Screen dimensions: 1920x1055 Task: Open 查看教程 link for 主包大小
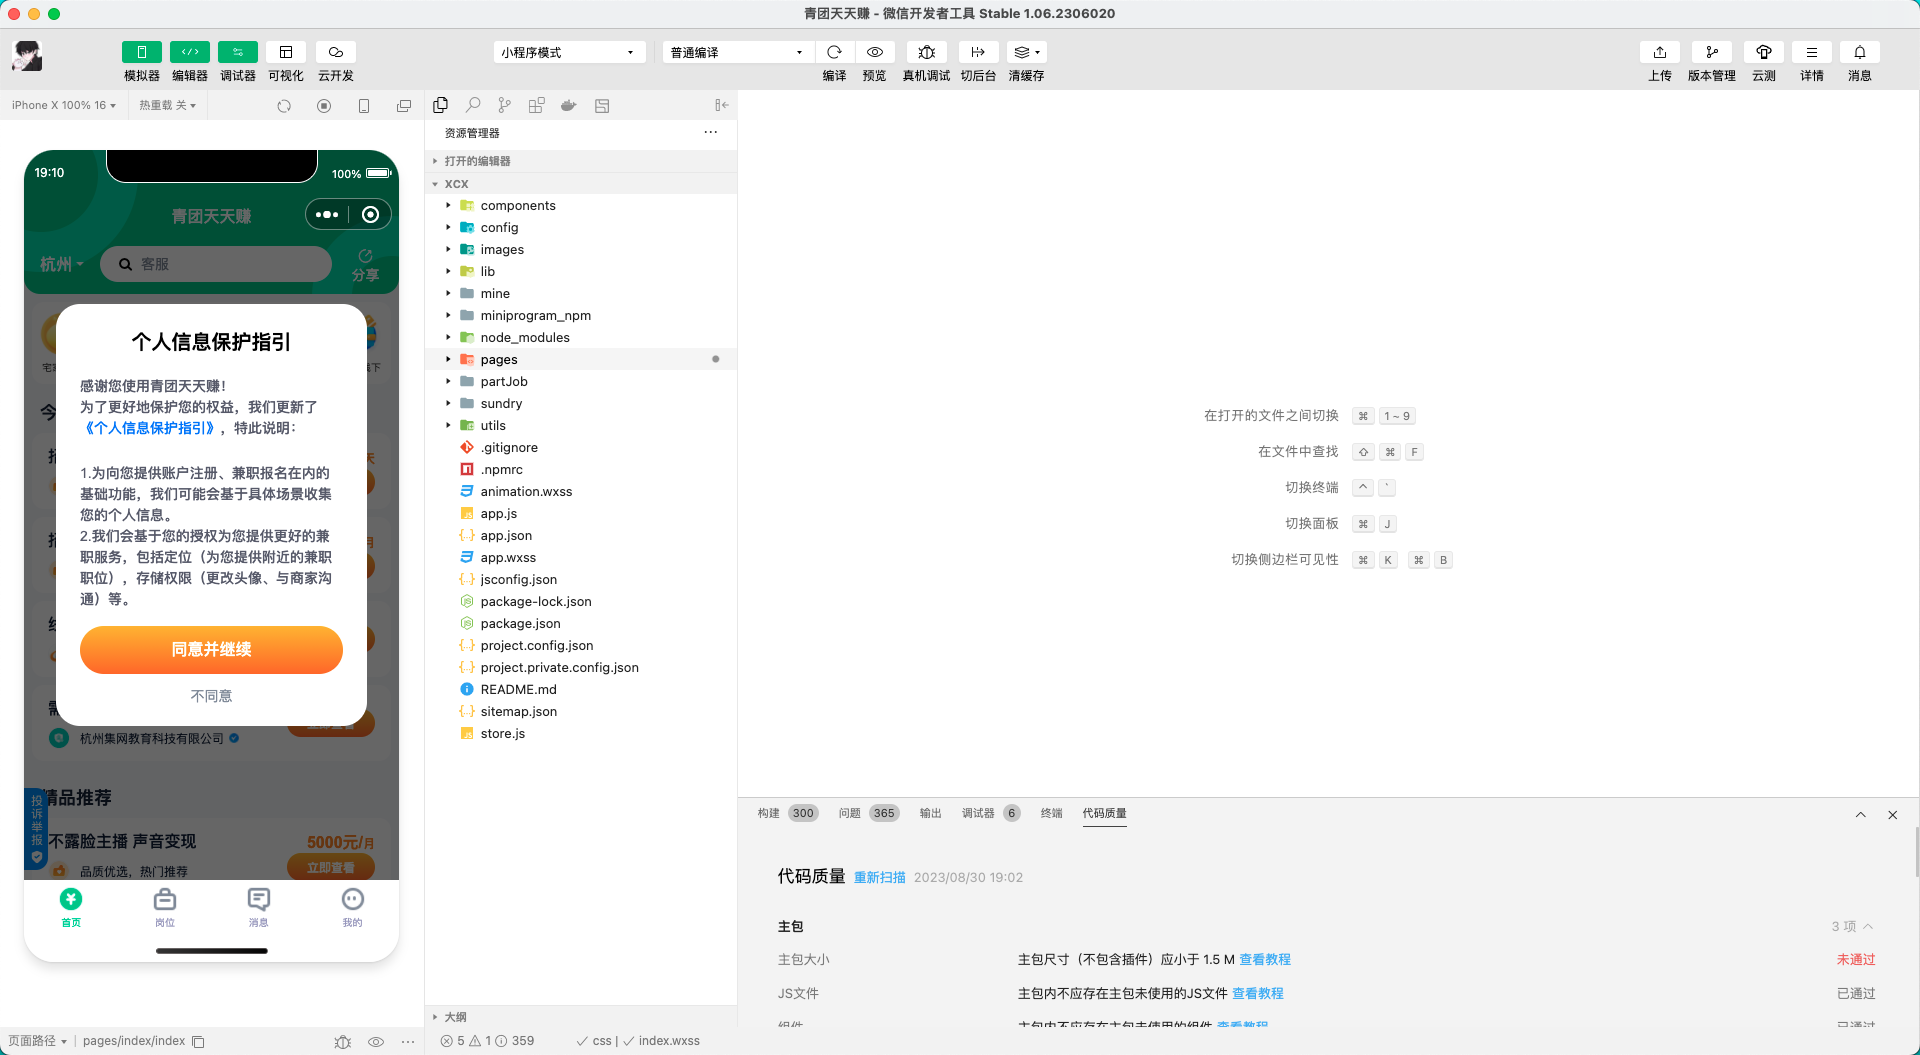tap(1265, 959)
